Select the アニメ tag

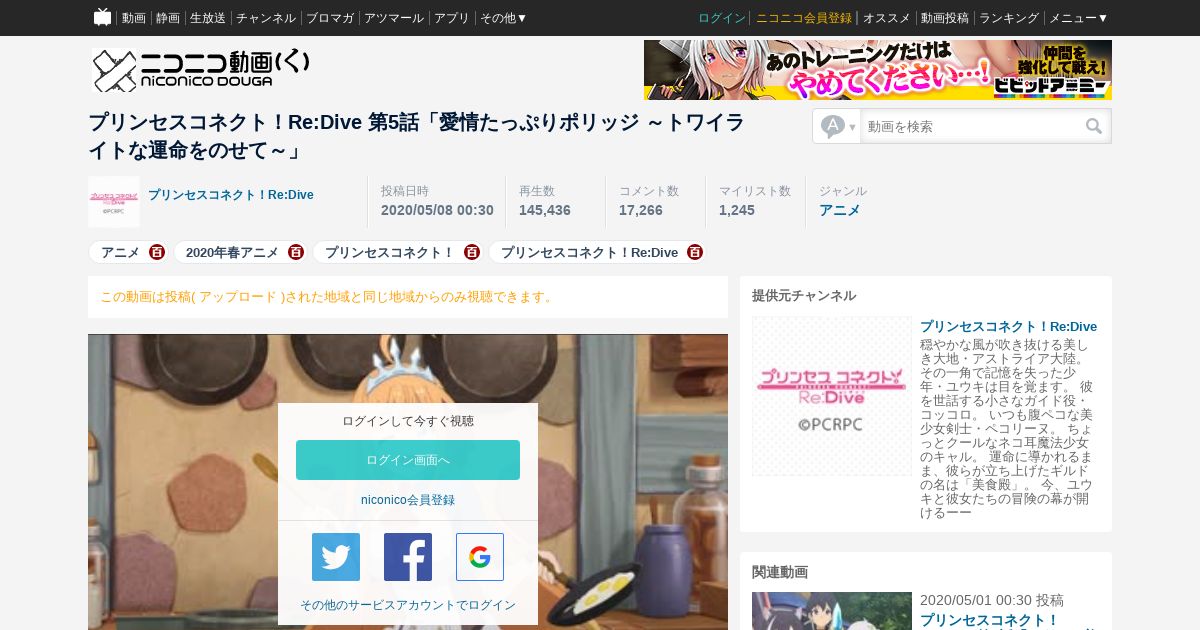click(x=120, y=252)
